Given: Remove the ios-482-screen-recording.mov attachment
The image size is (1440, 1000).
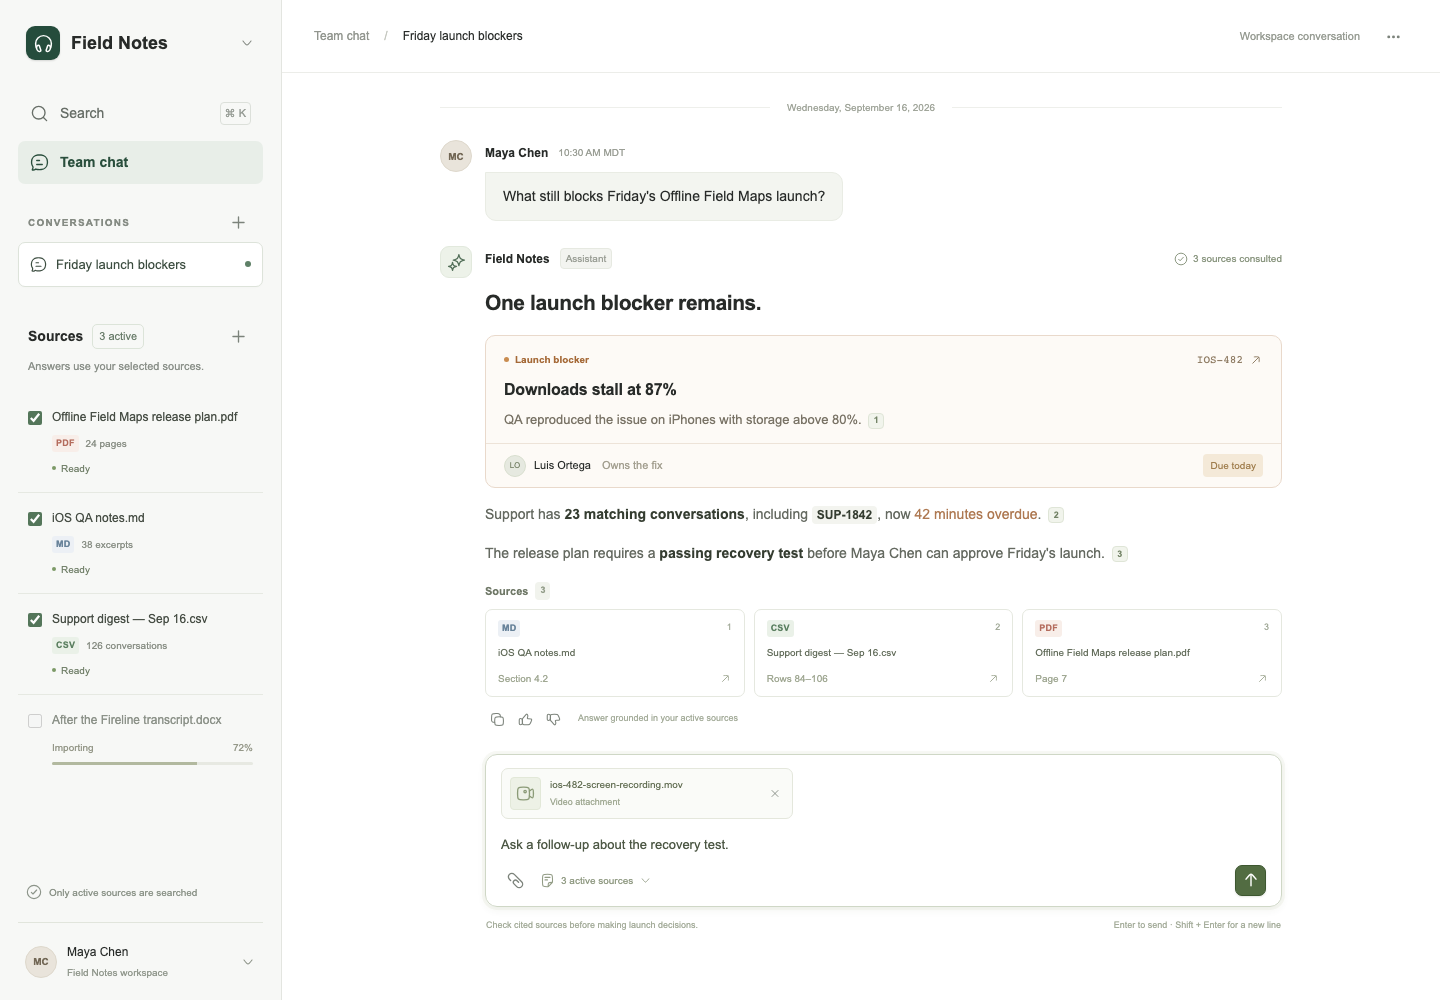Looking at the screenshot, I should click(775, 794).
